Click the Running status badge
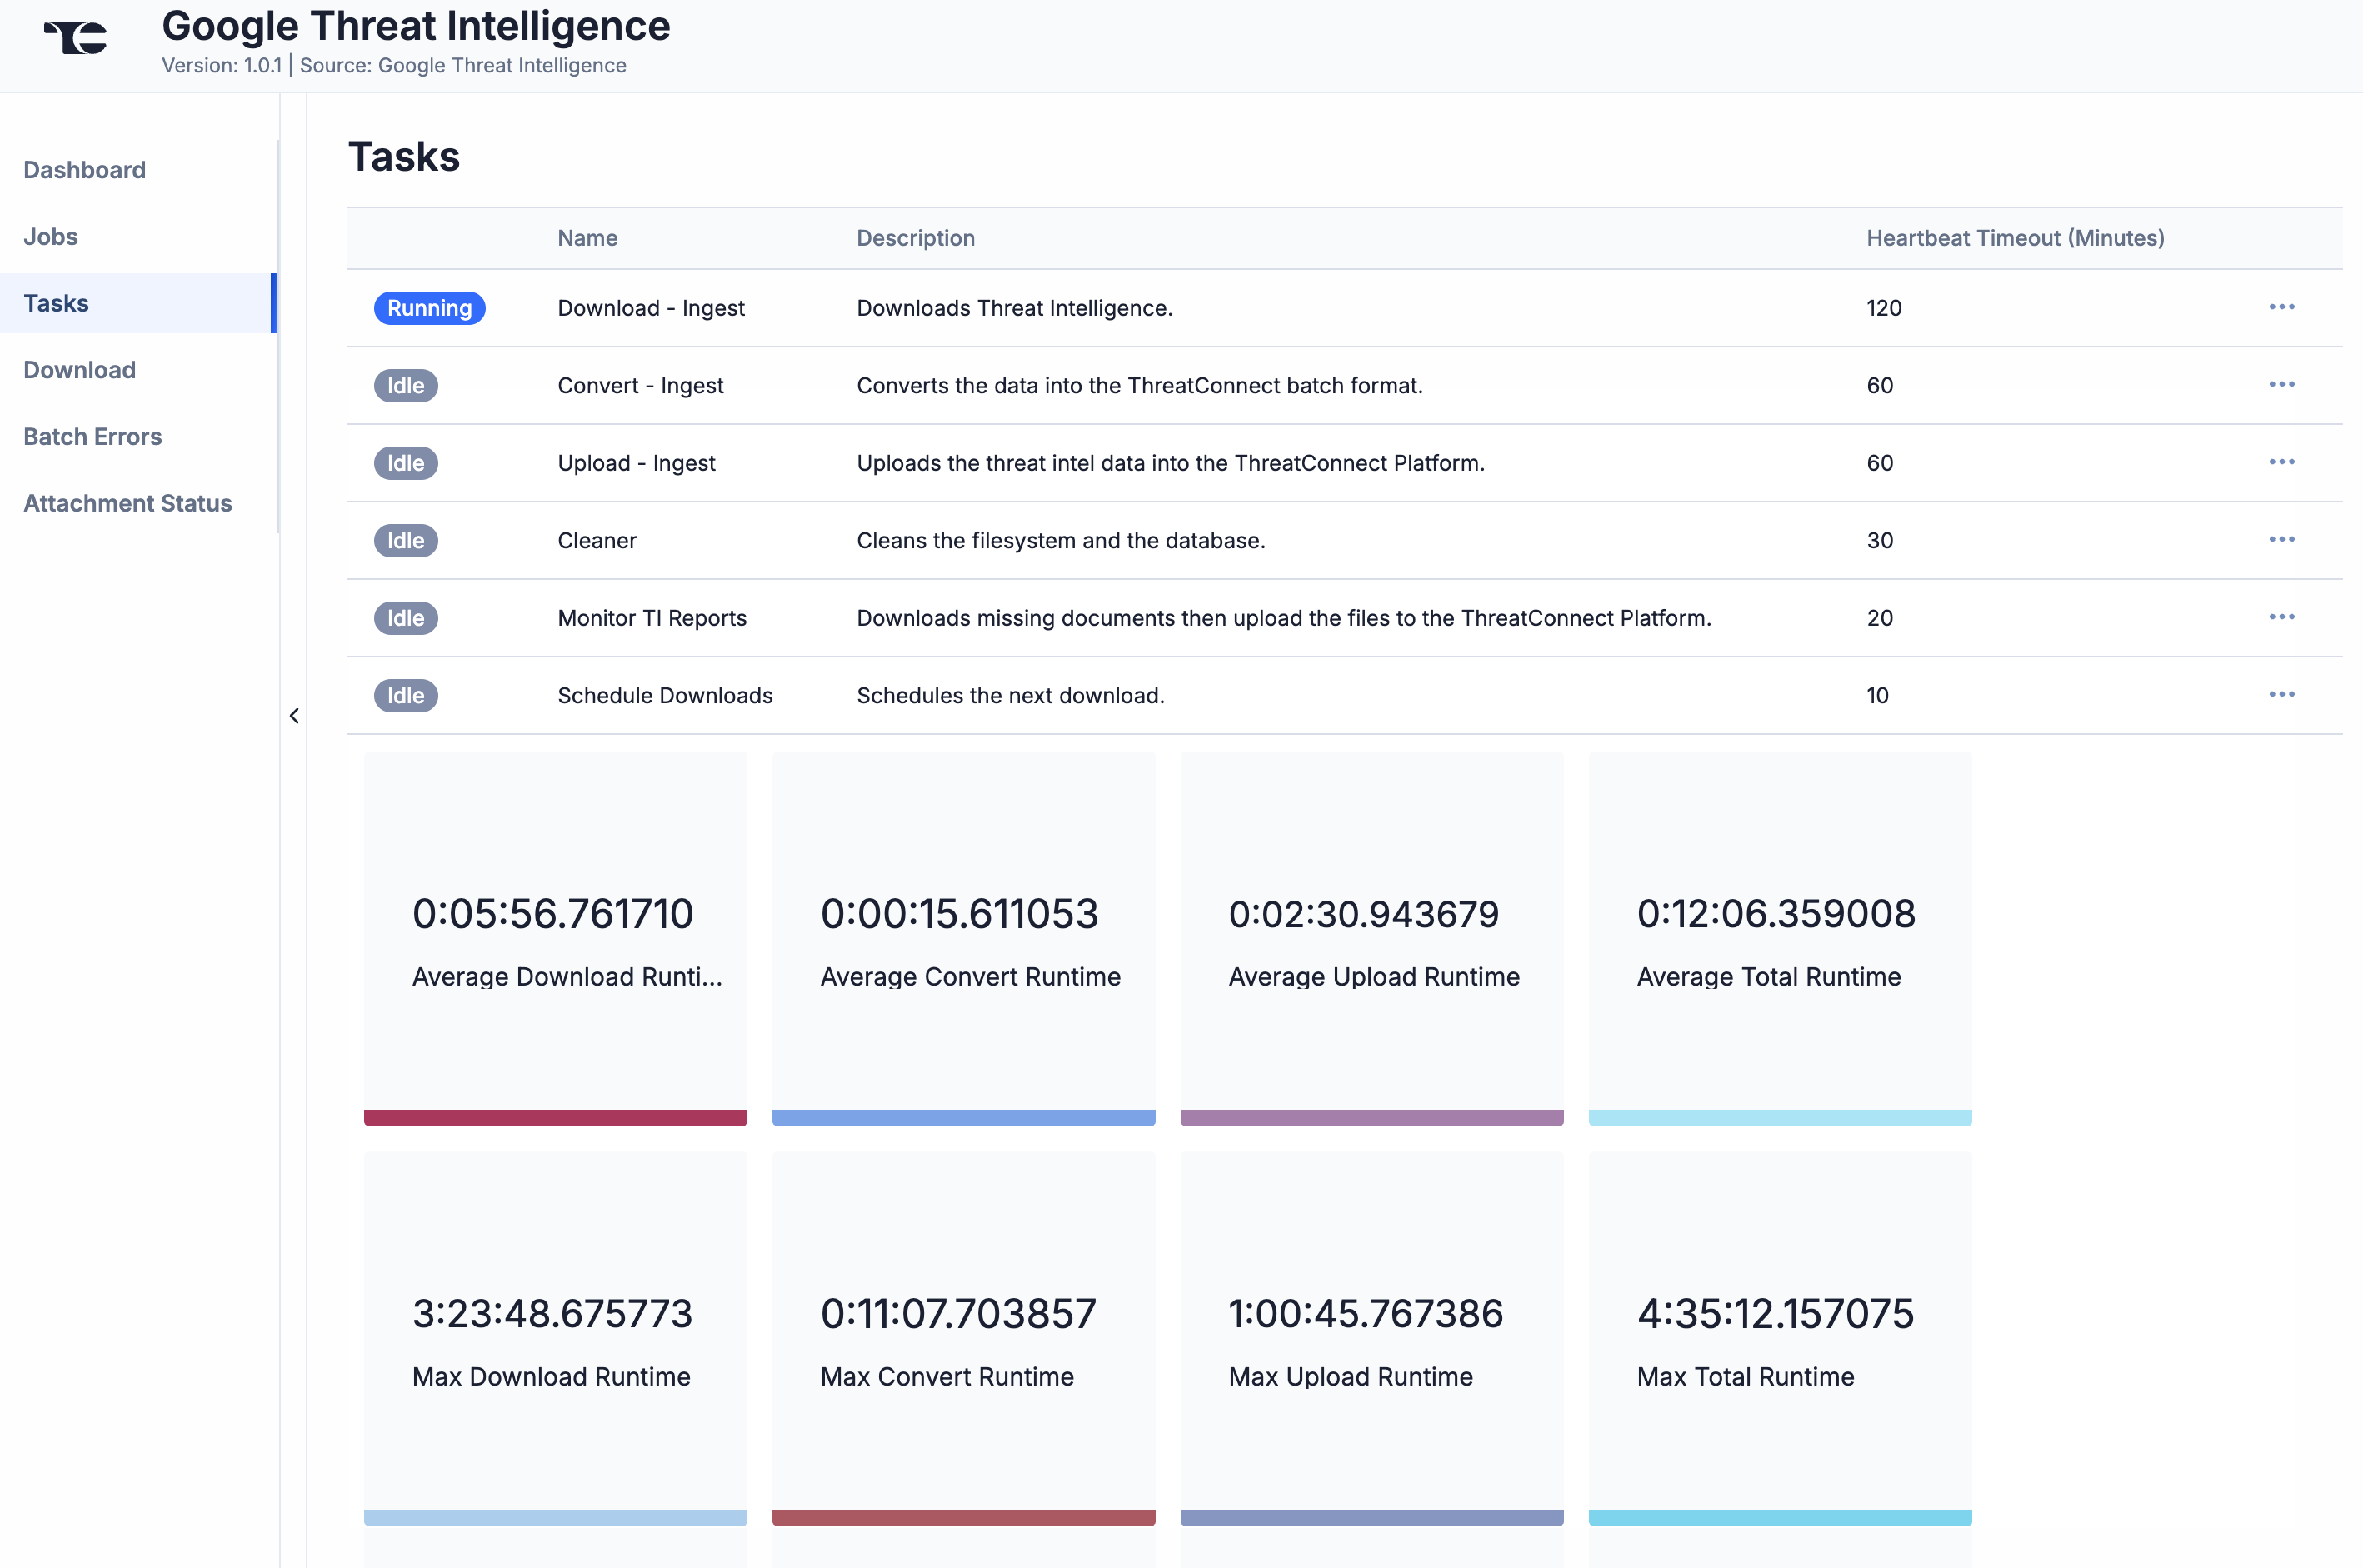The width and height of the screenshot is (2363, 1568). [x=429, y=308]
